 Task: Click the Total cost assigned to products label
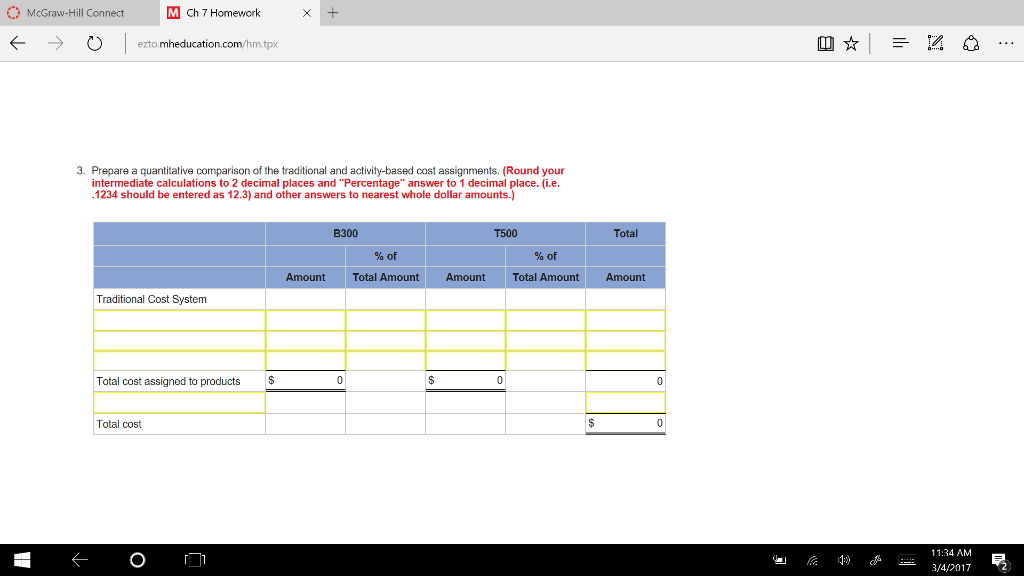click(x=168, y=381)
